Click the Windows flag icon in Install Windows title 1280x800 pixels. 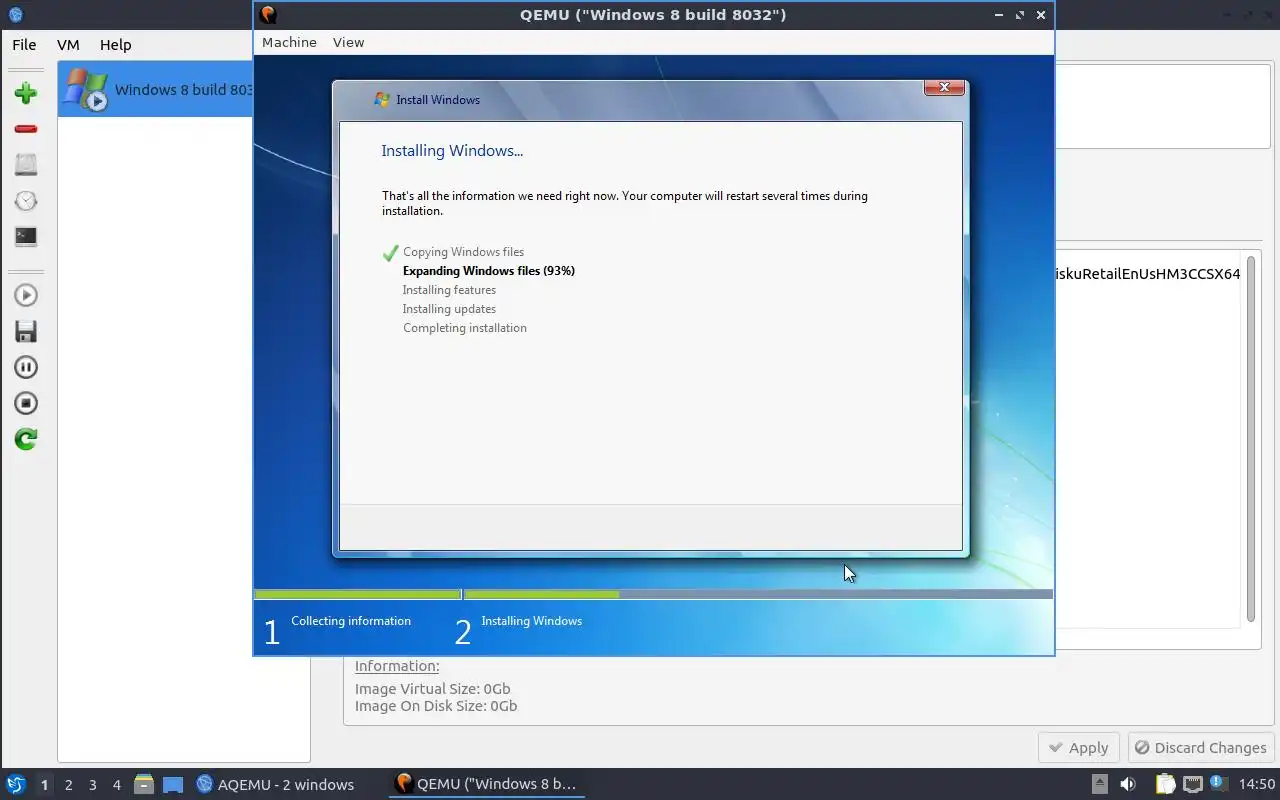[x=381, y=99]
